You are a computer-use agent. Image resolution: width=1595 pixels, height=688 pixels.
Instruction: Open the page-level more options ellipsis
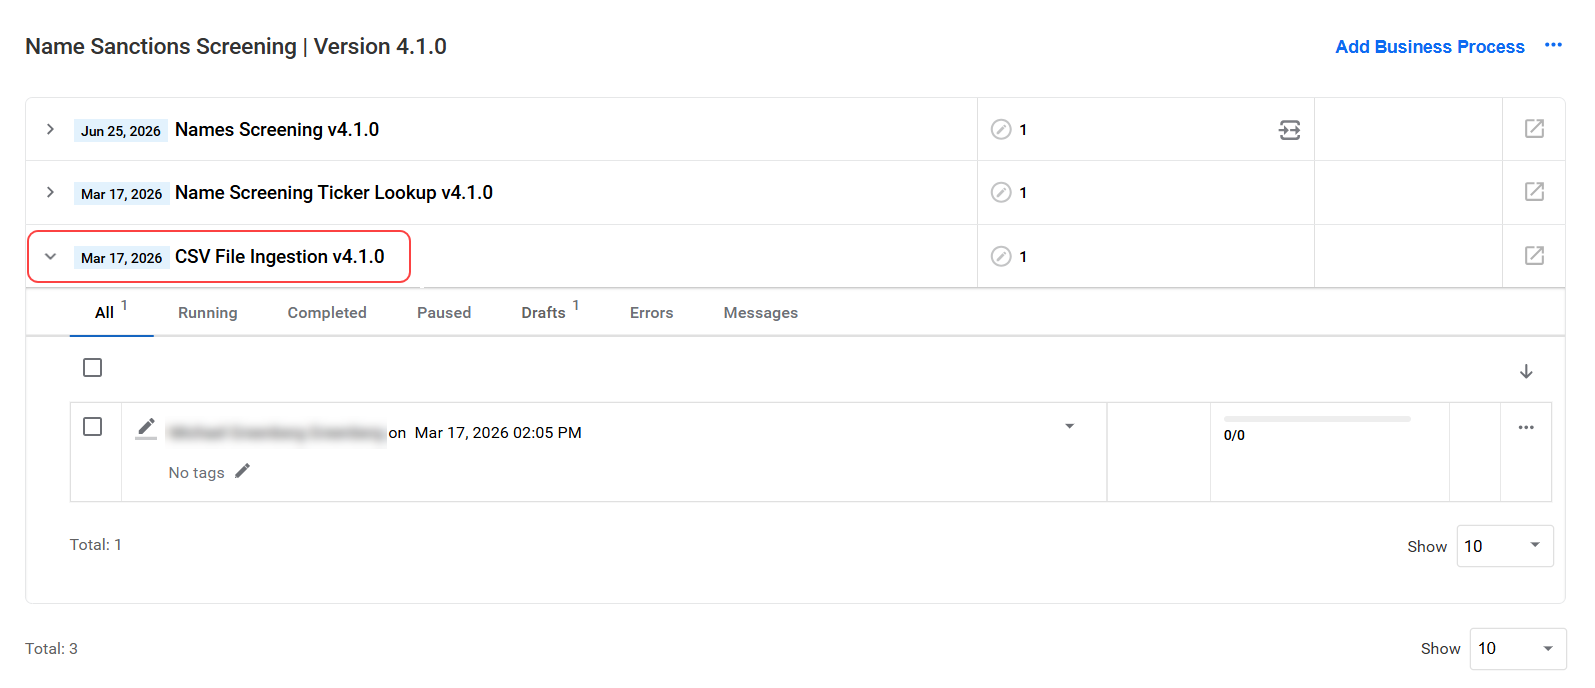pyautogui.click(x=1553, y=45)
